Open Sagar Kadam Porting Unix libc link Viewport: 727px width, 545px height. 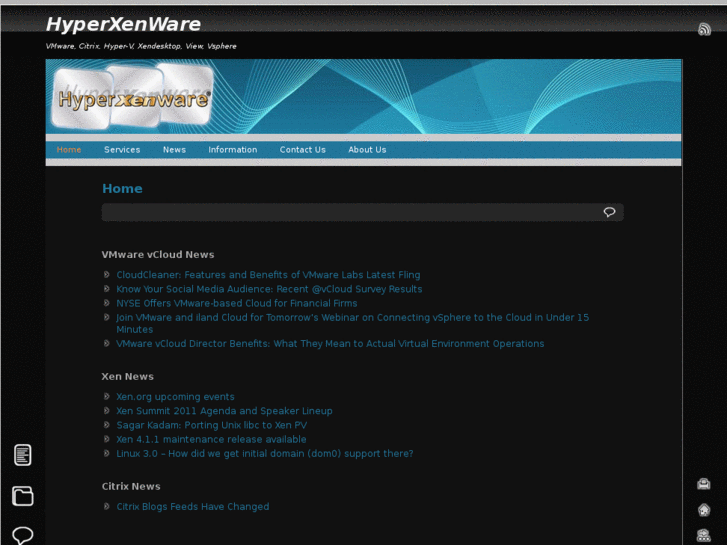coord(212,425)
